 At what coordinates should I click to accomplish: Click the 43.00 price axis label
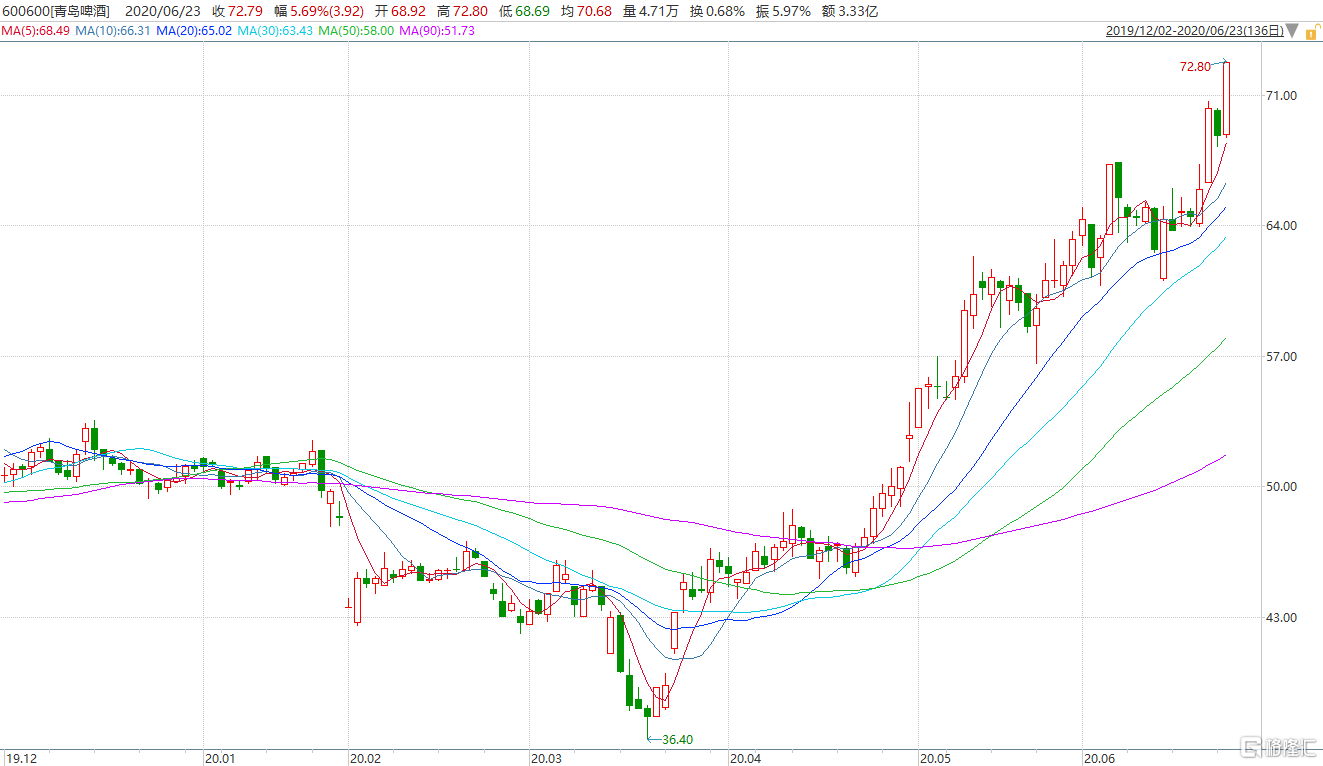point(1281,618)
